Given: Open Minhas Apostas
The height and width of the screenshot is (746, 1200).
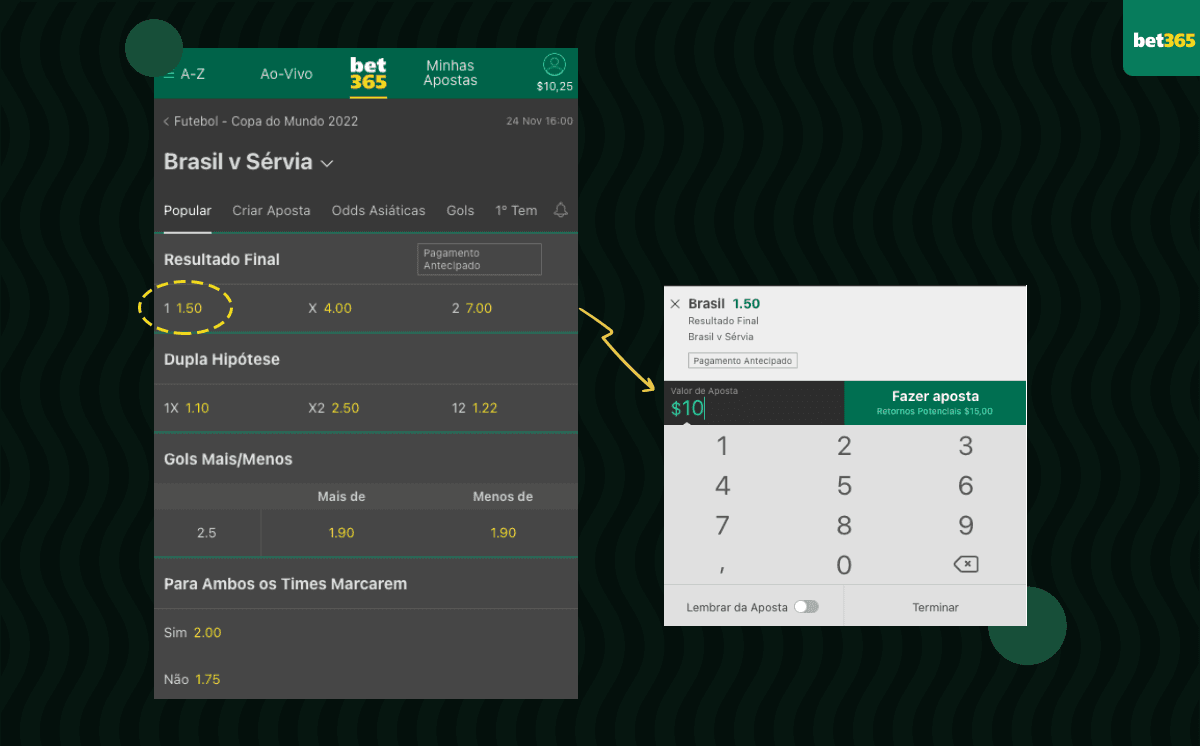Looking at the screenshot, I should (x=450, y=73).
